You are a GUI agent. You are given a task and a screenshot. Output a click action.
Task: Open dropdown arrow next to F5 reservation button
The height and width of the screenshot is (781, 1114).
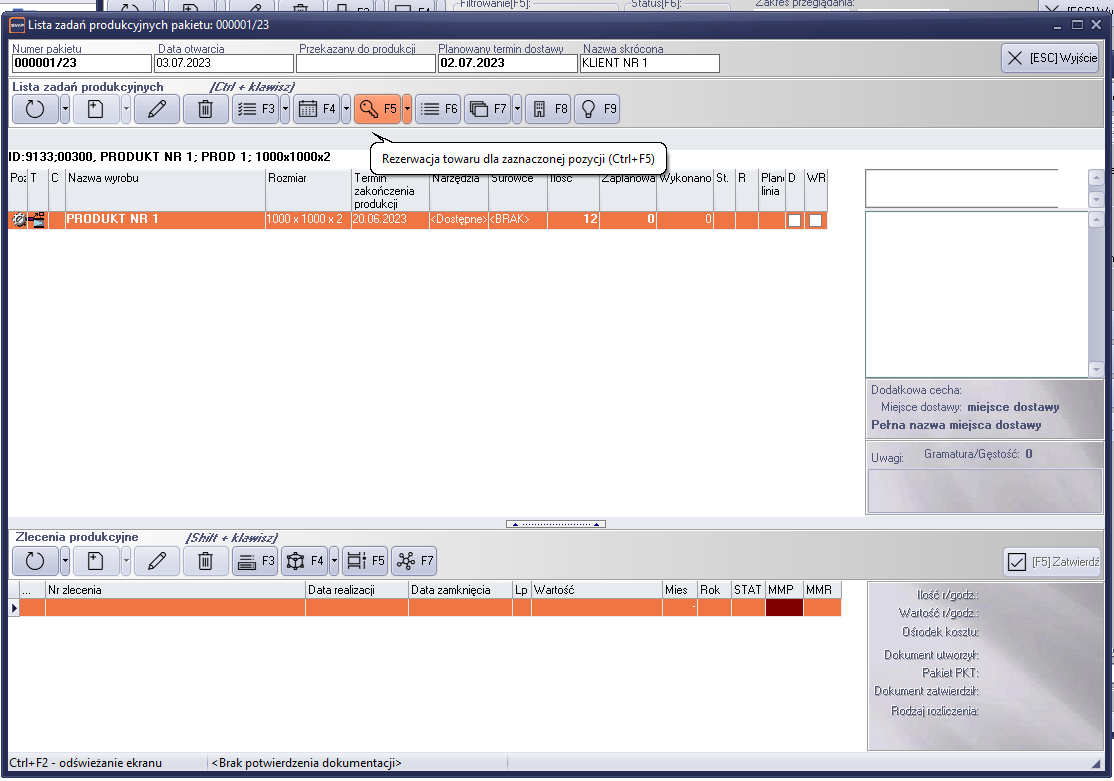click(x=407, y=109)
